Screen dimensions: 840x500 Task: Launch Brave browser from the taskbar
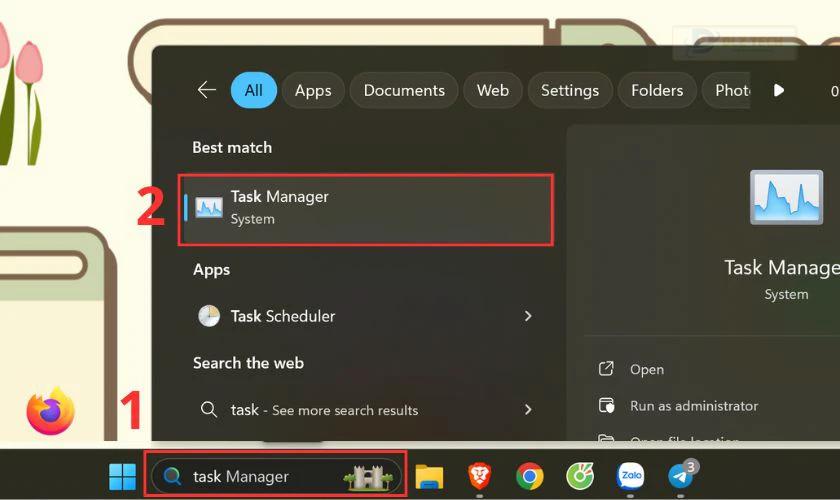pyautogui.click(x=479, y=476)
